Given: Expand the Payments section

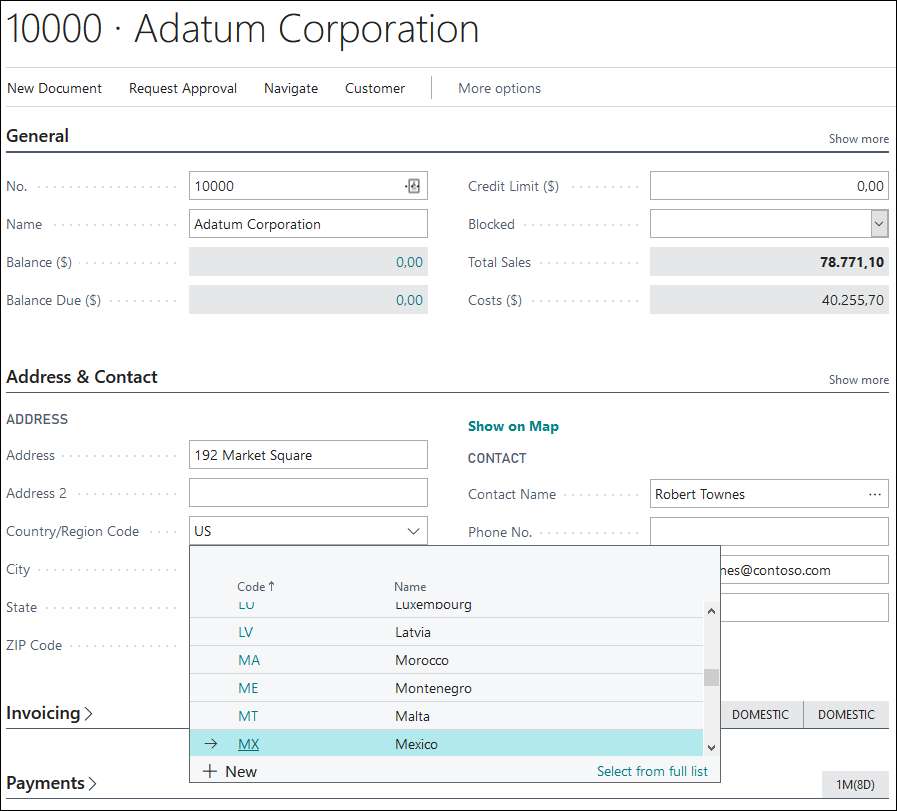Looking at the screenshot, I should coord(49,783).
